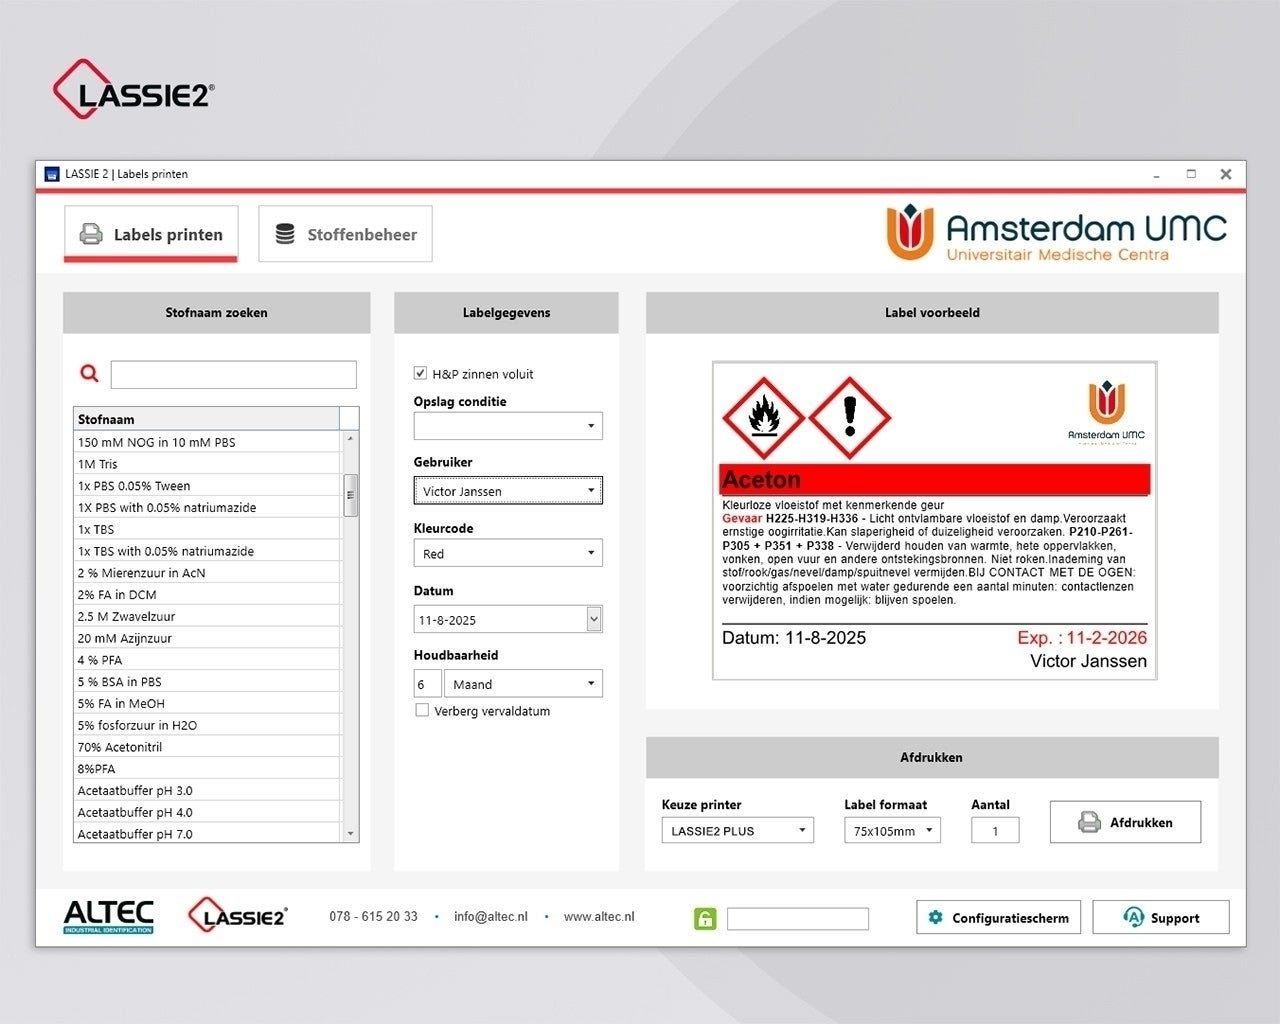This screenshot has width=1280, height=1024.
Task: Click the printer icon on Afdrukken button
Action: 1089,823
